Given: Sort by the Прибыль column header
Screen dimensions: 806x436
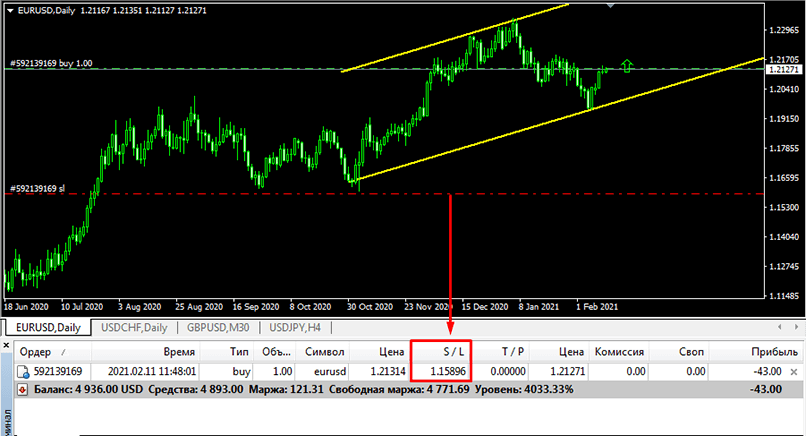Looking at the screenshot, I should point(755,352).
